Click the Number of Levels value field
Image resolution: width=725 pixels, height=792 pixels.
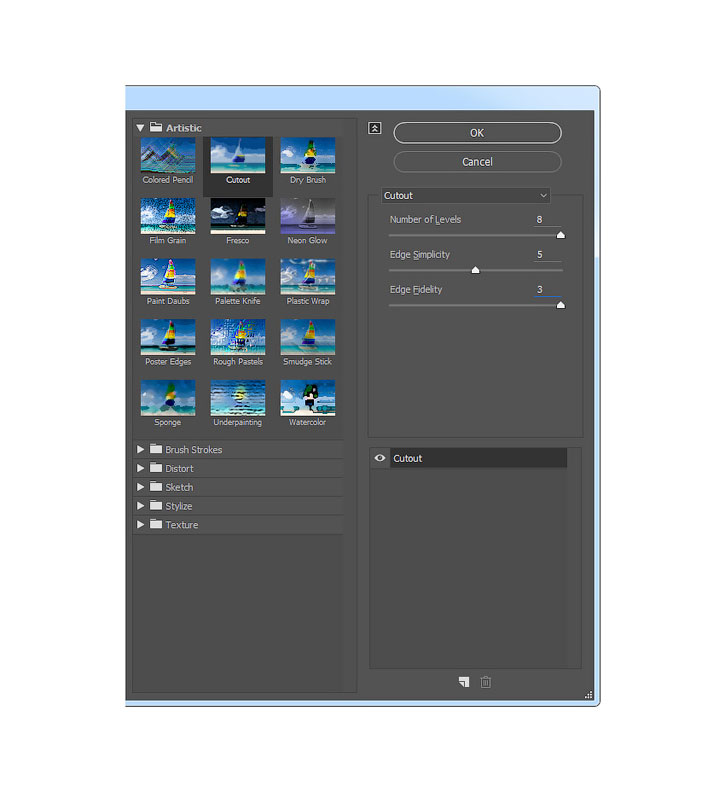(x=548, y=219)
